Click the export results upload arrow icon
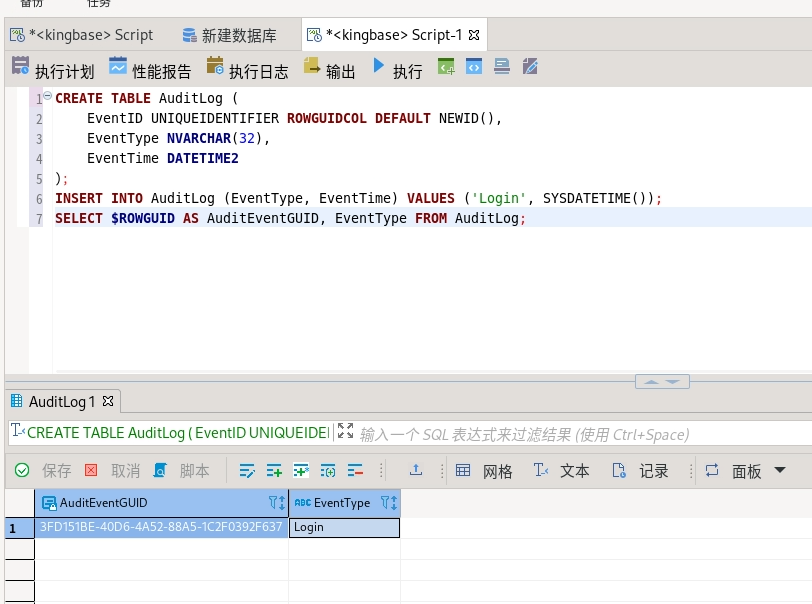 416,470
